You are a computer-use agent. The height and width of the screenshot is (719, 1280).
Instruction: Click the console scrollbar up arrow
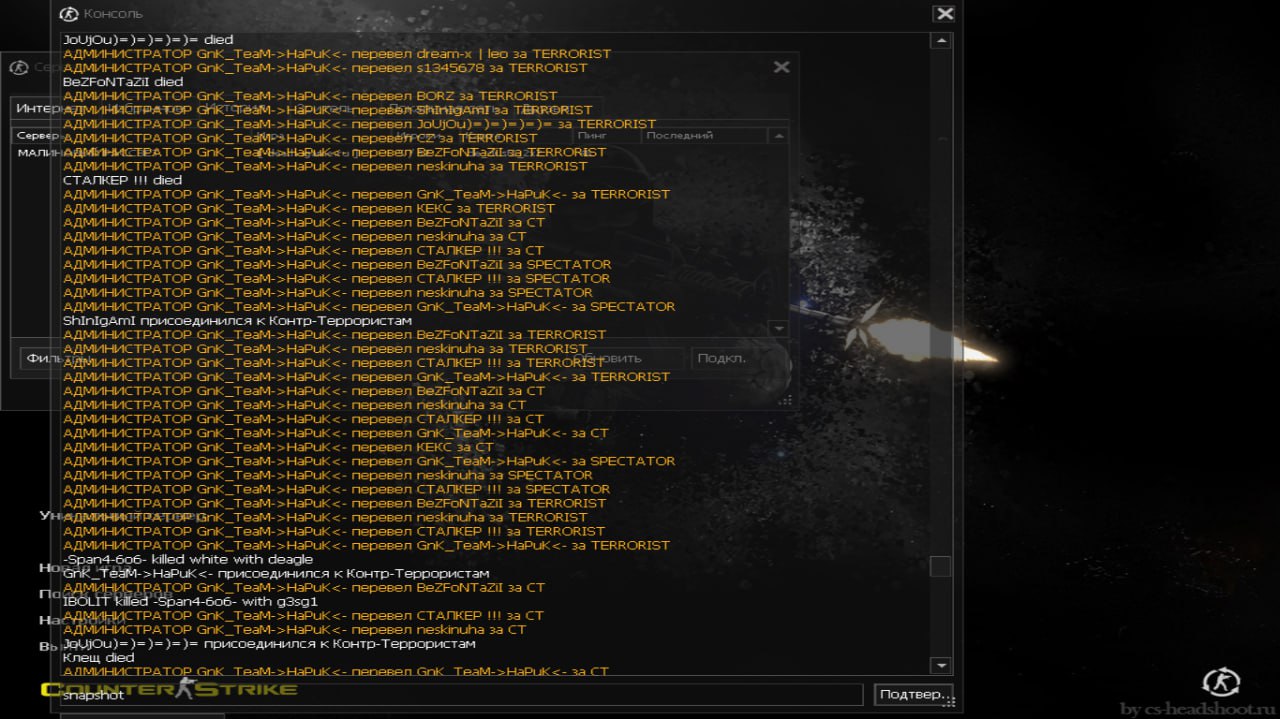pos(940,41)
